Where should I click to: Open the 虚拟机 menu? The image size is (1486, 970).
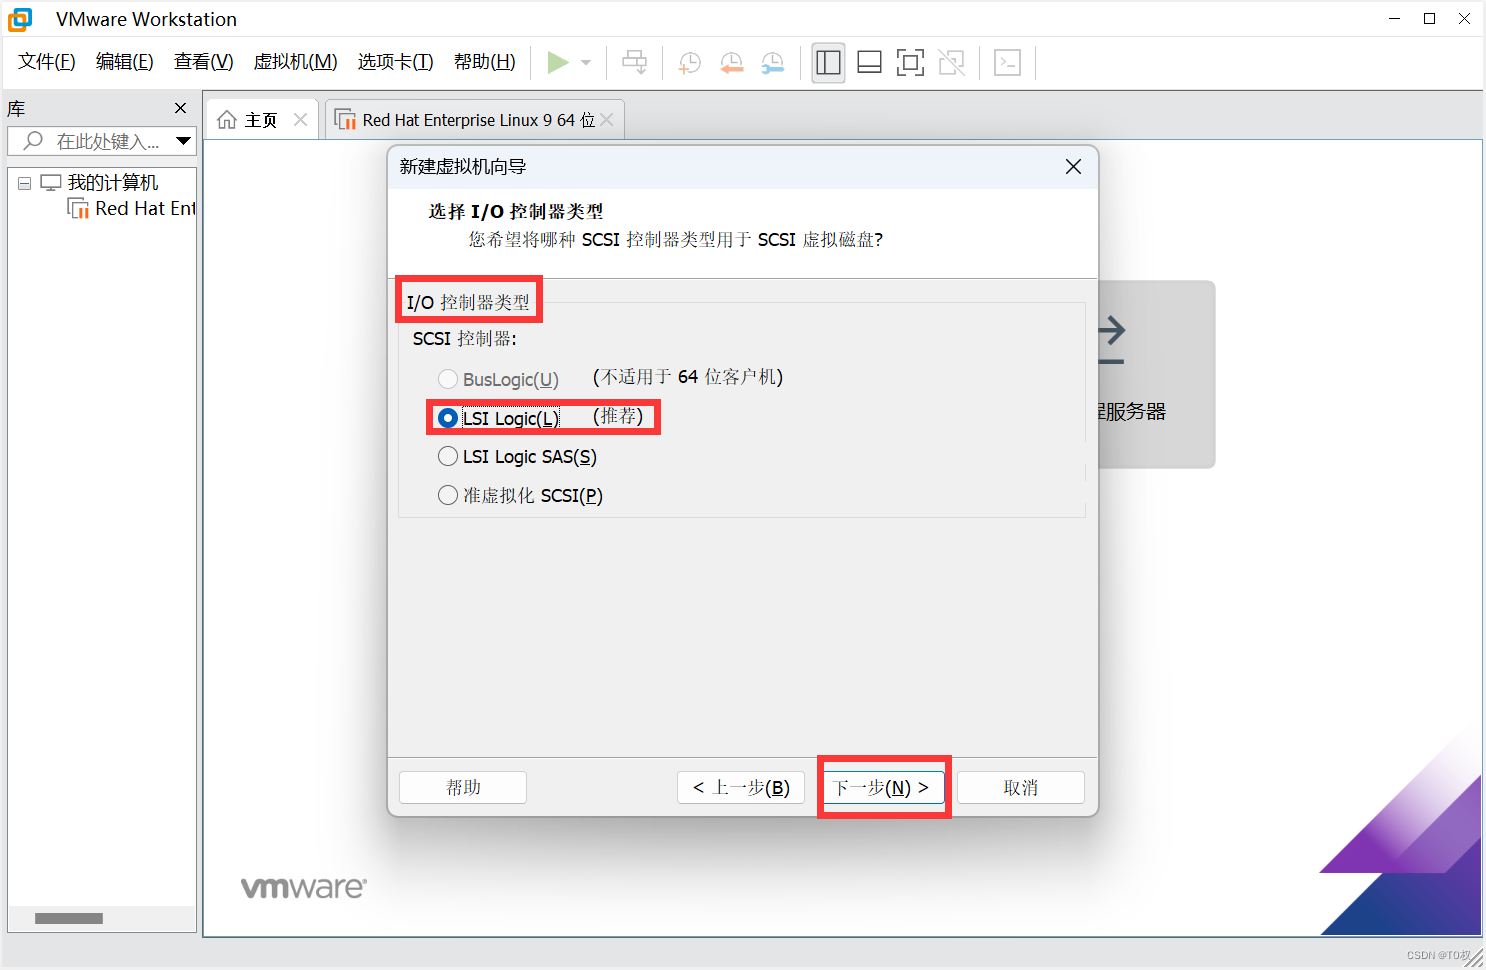pos(295,61)
